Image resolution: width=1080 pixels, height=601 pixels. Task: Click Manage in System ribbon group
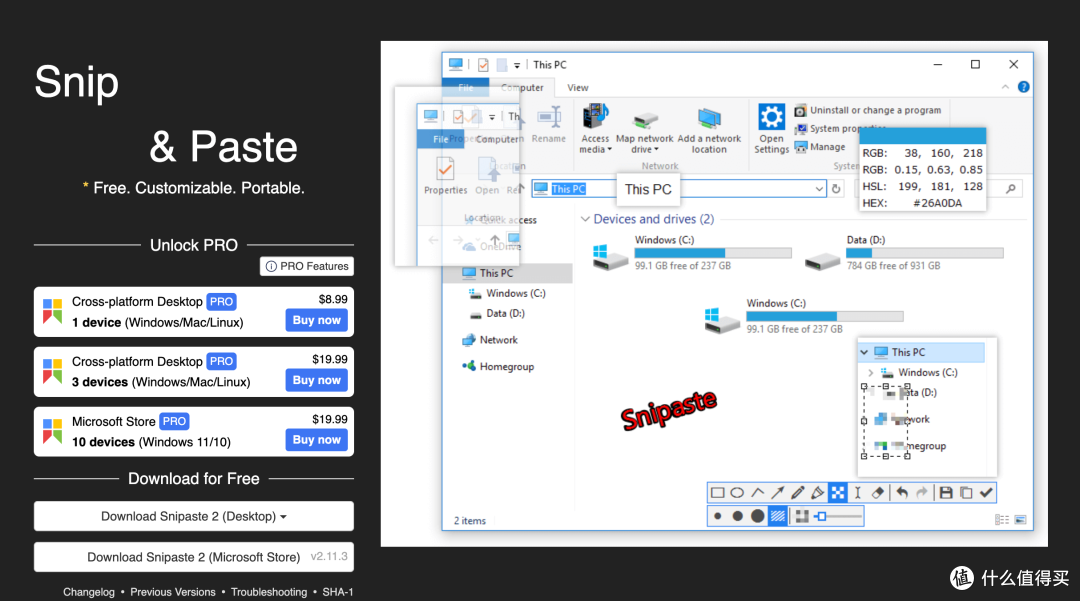click(820, 147)
